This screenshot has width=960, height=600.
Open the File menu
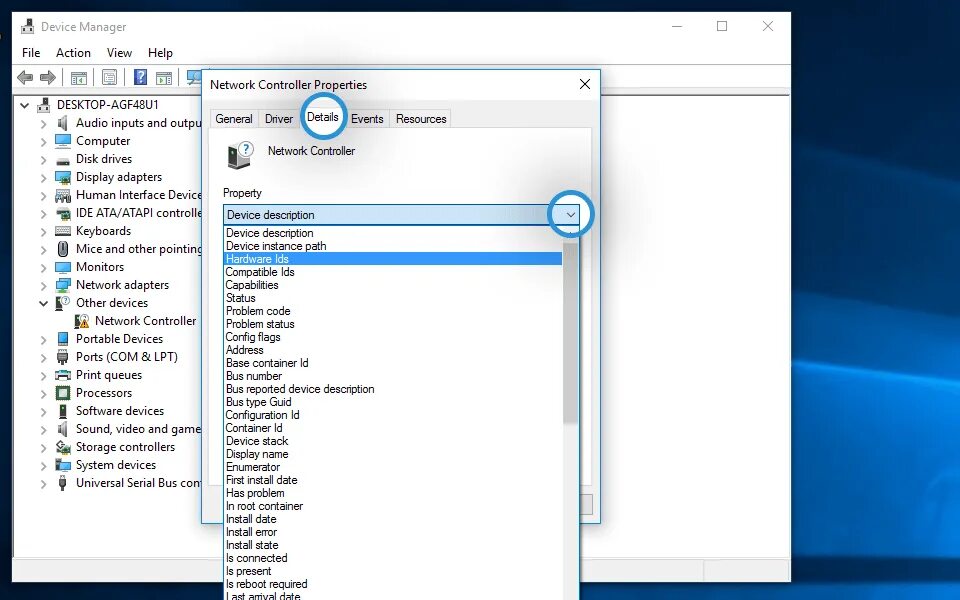pyautogui.click(x=31, y=53)
